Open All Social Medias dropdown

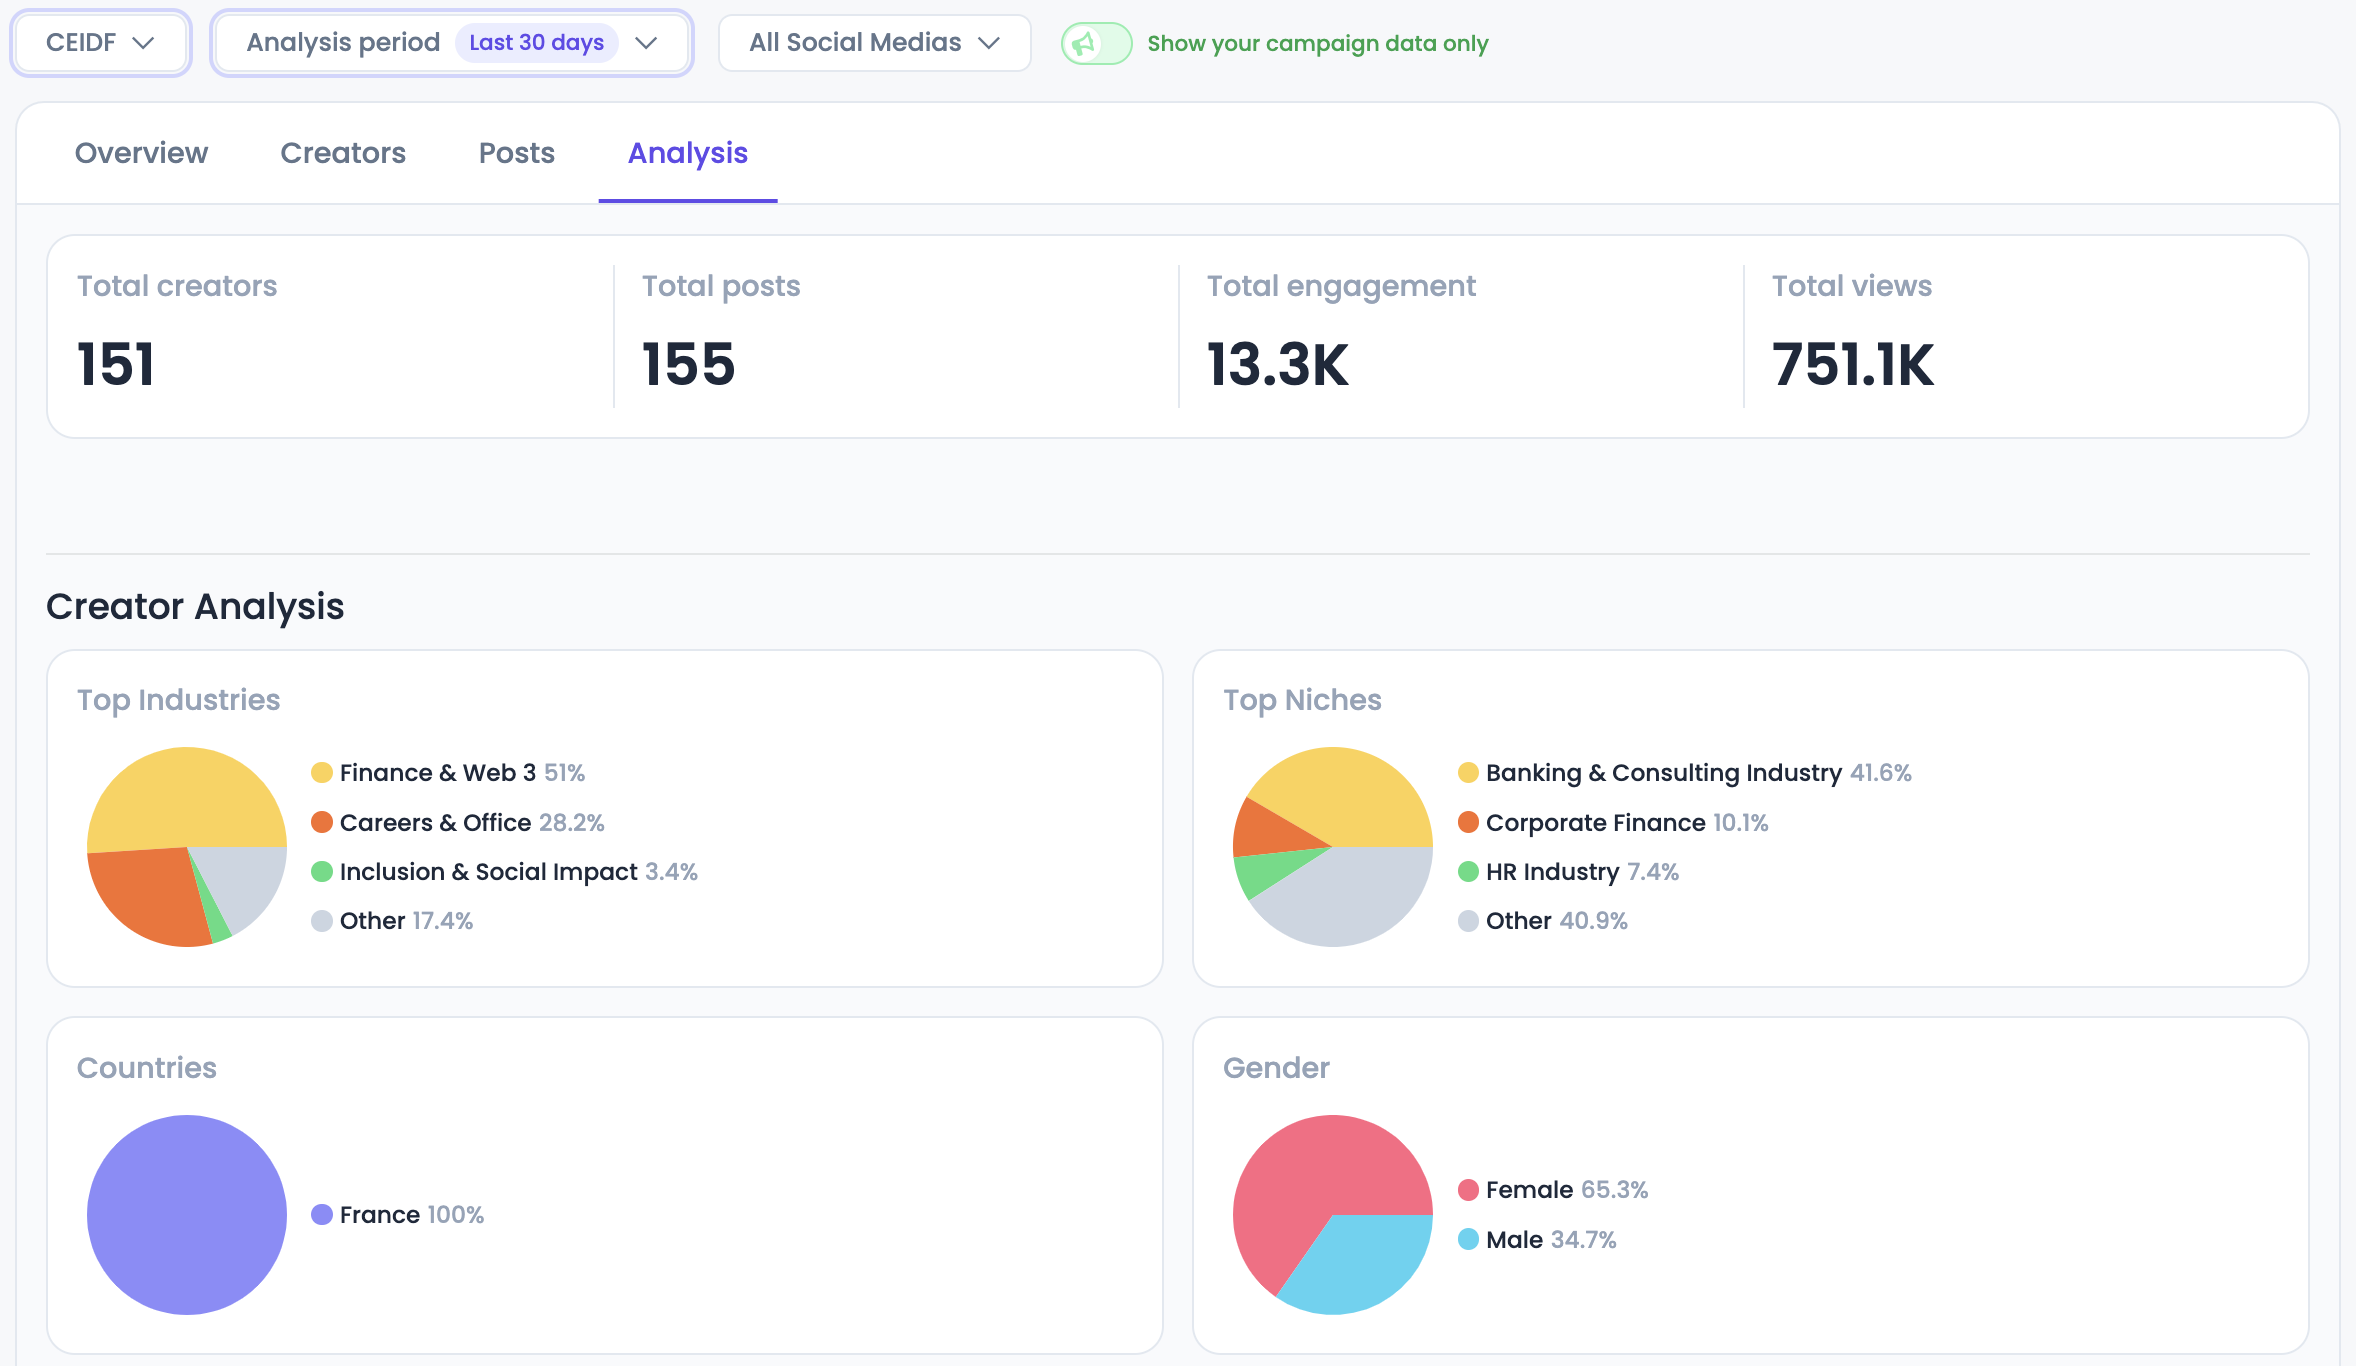(x=874, y=43)
